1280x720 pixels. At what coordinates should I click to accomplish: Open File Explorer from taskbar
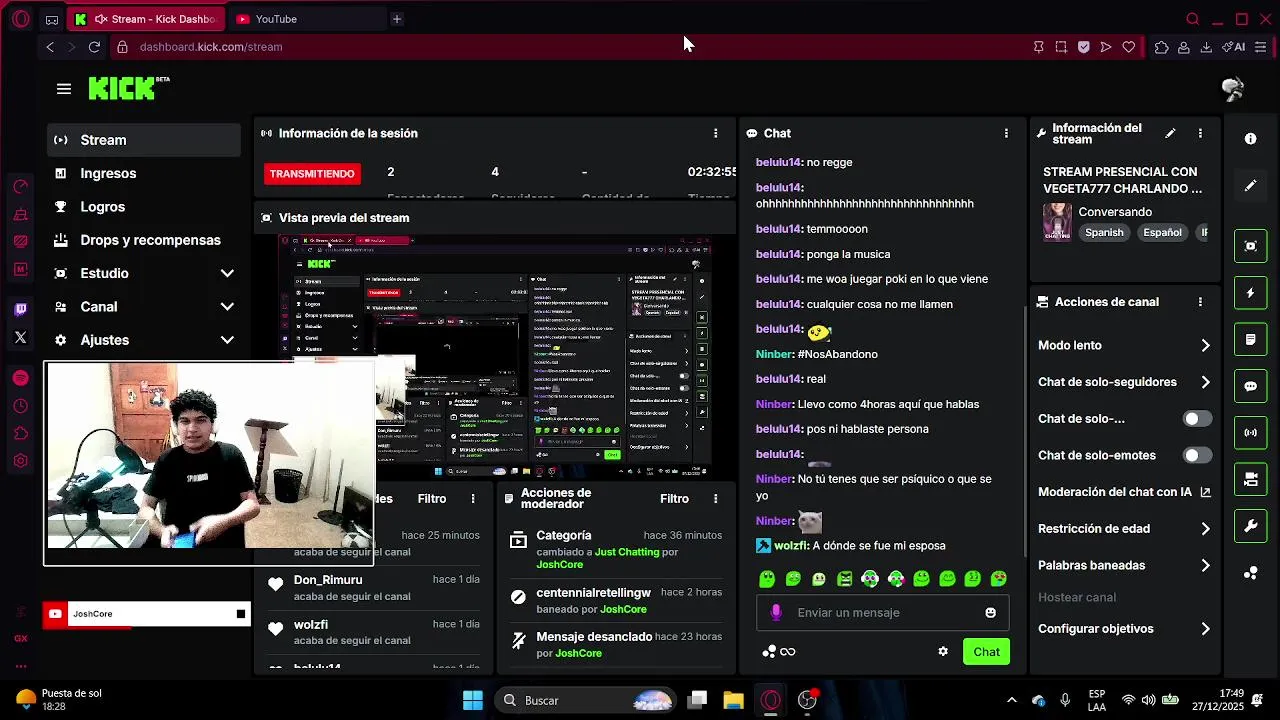pyautogui.click(x=733, y=700)
